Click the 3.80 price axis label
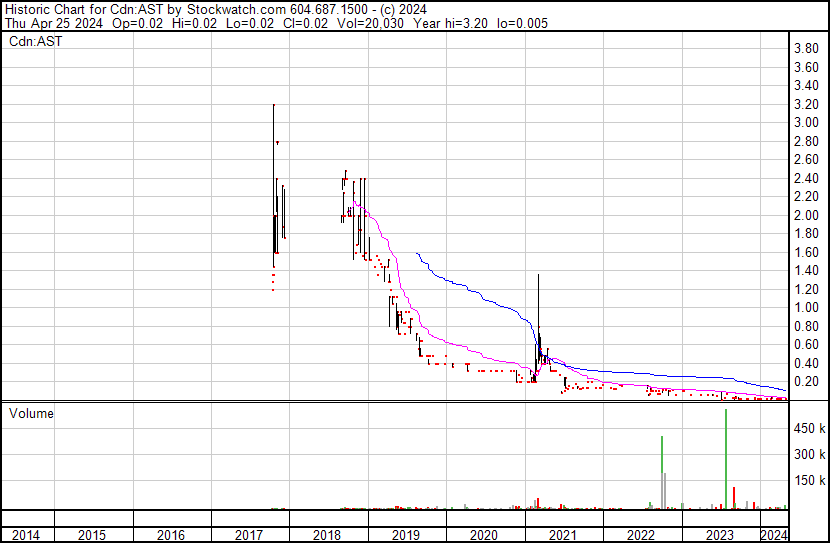 click(806, 49)
